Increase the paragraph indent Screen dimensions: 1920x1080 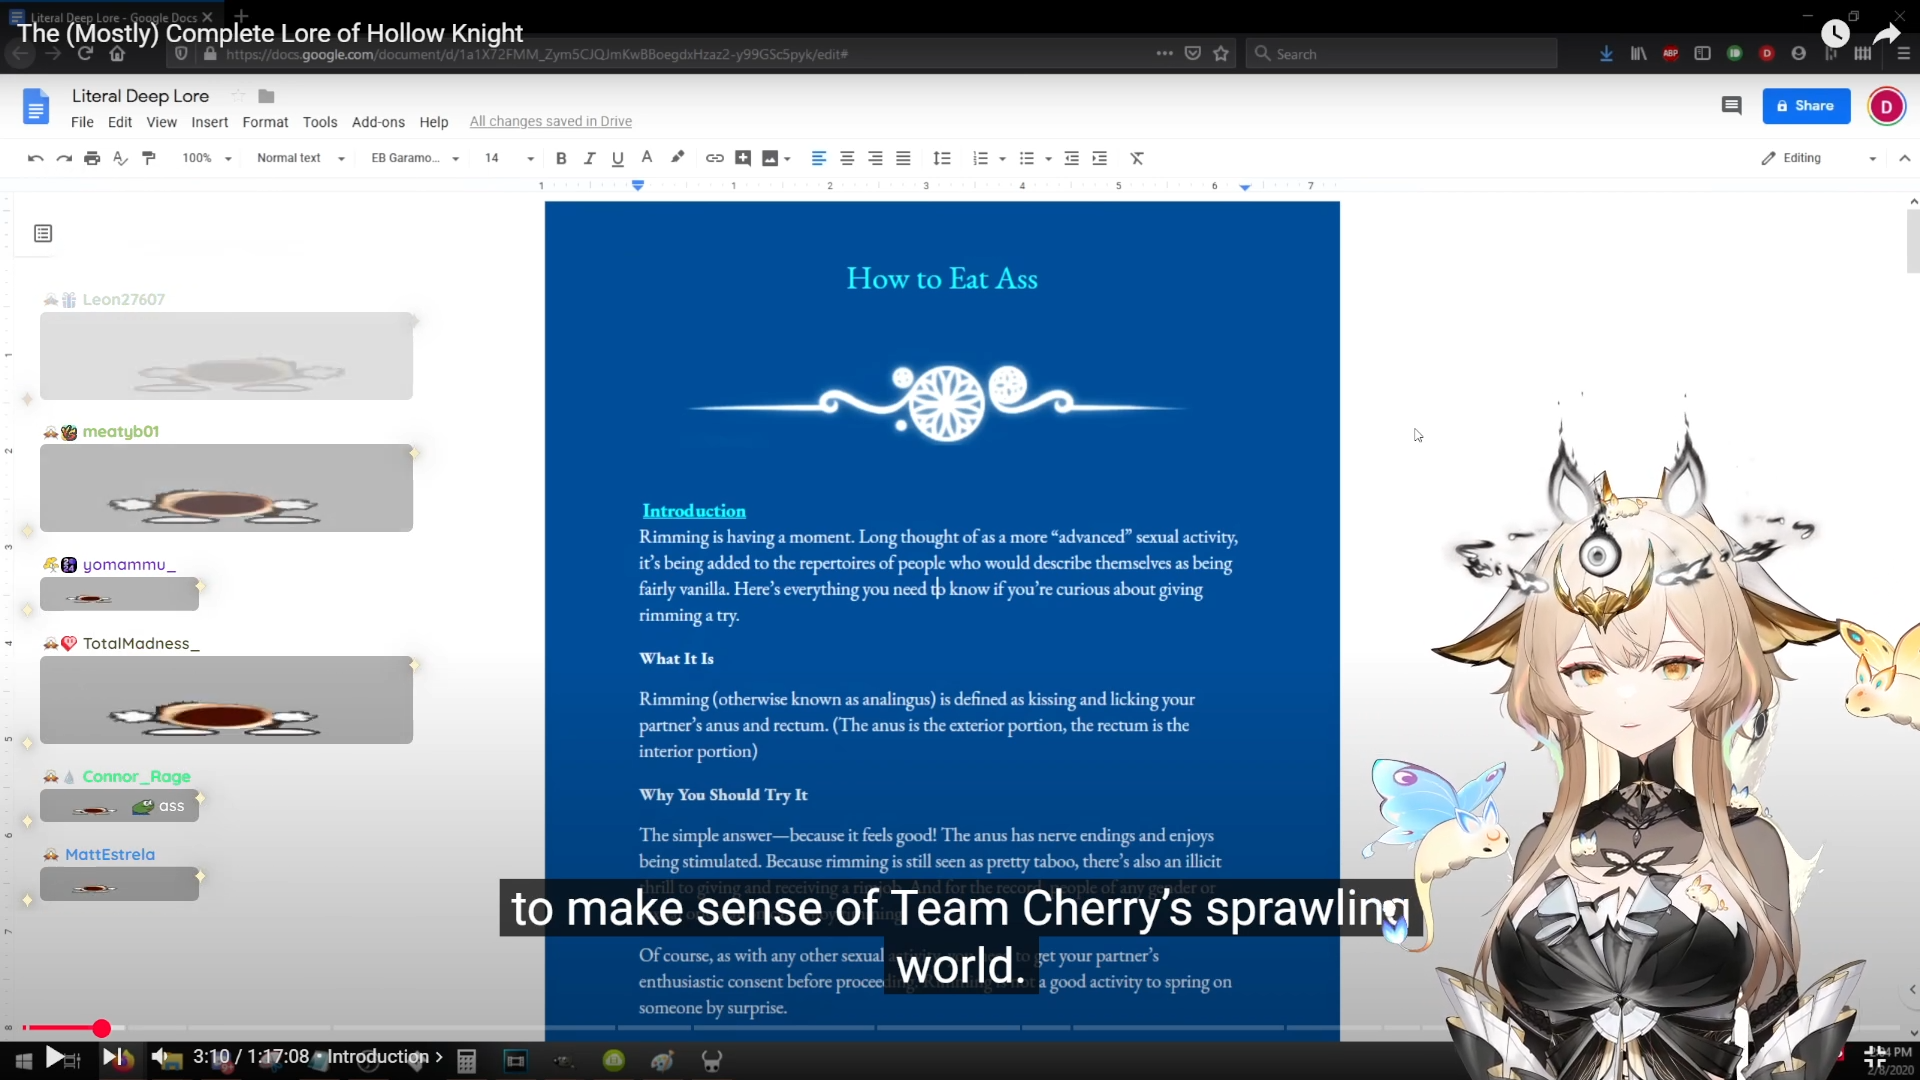(1099, 158)
